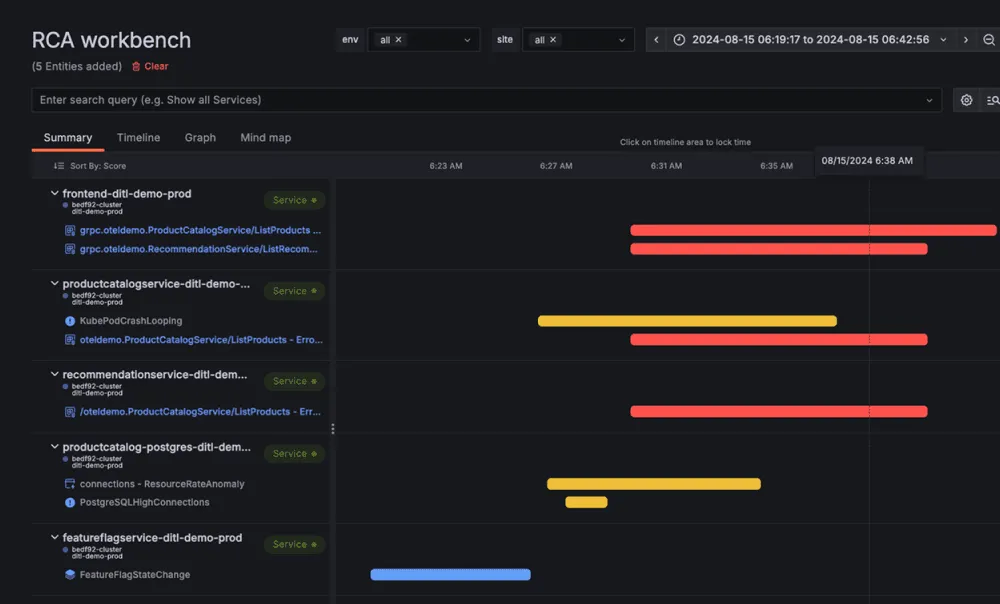
Task: Click the delete icon next to Clear
Action: pyautogui.click(x=134, y=66)
